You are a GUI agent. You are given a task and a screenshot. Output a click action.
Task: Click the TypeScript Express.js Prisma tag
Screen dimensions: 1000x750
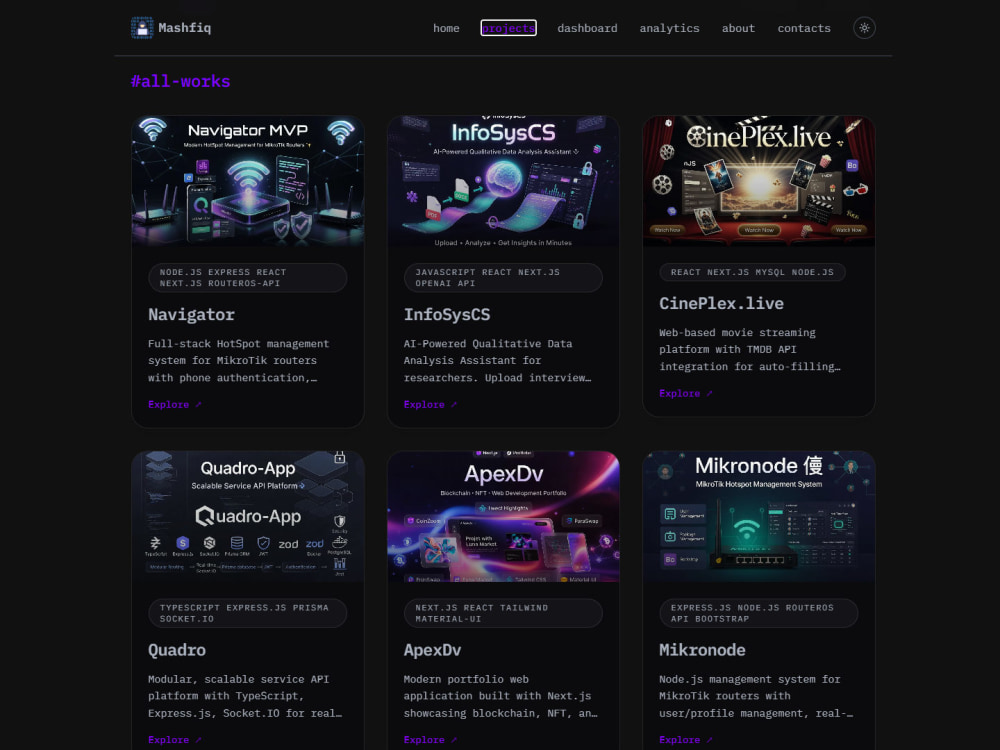coord(248,613)
